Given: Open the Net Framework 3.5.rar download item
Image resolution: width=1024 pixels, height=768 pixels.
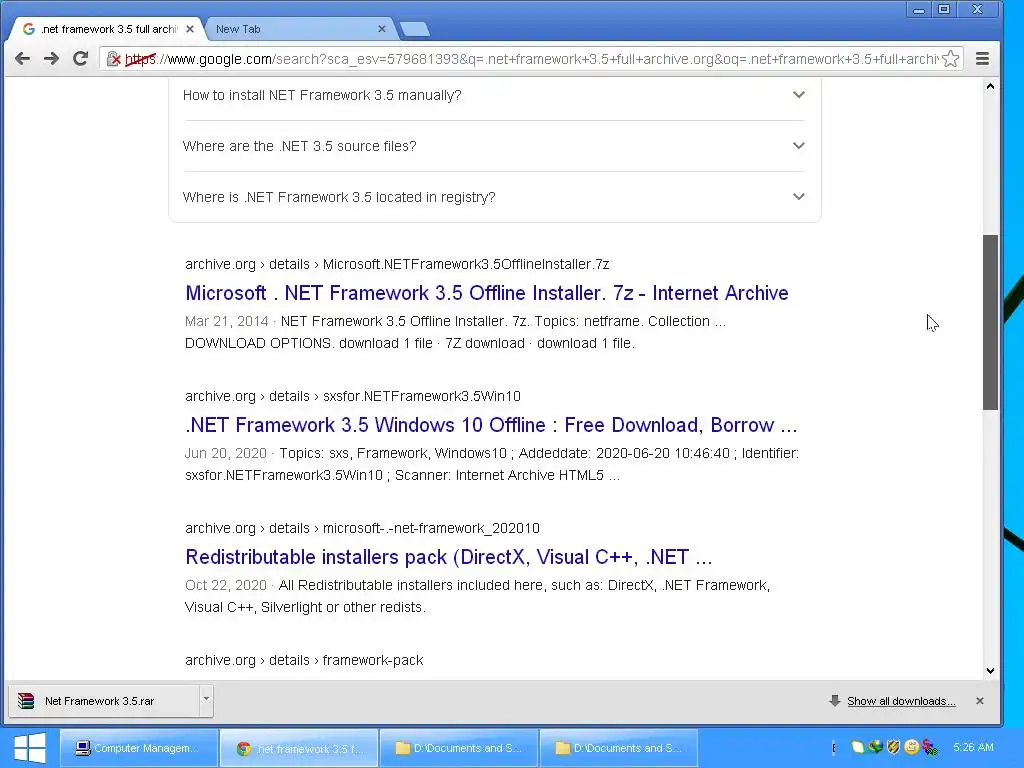Looking at the screenshot, I should [104, 701].
